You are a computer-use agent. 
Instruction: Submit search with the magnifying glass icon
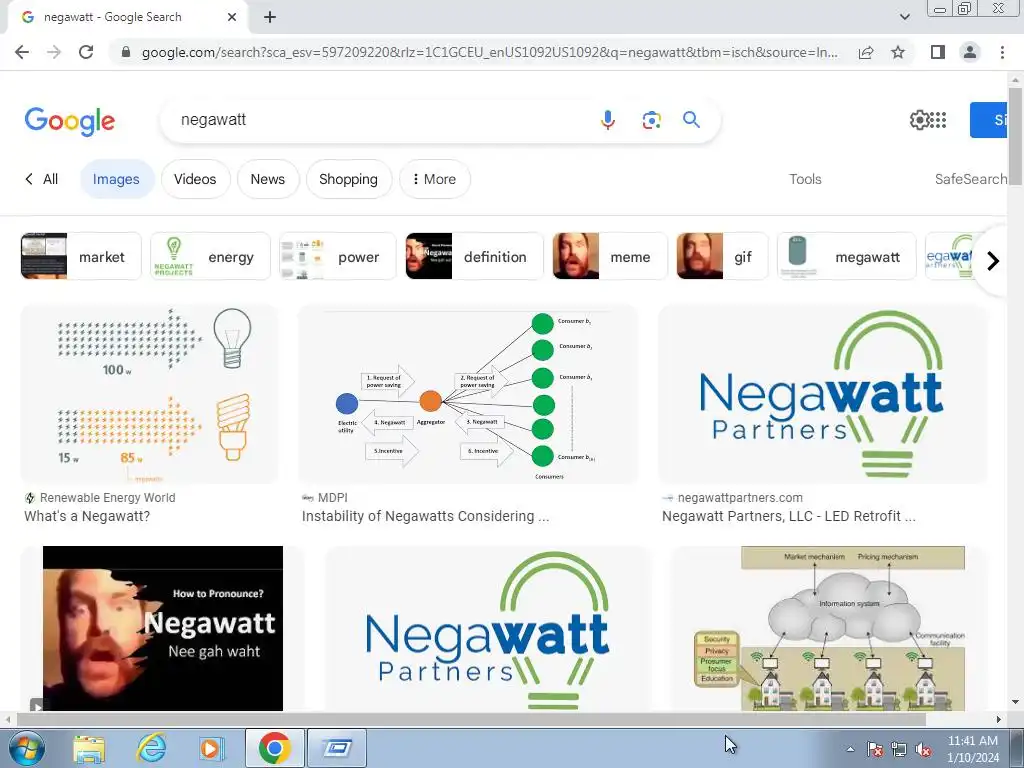pos(692,120)
